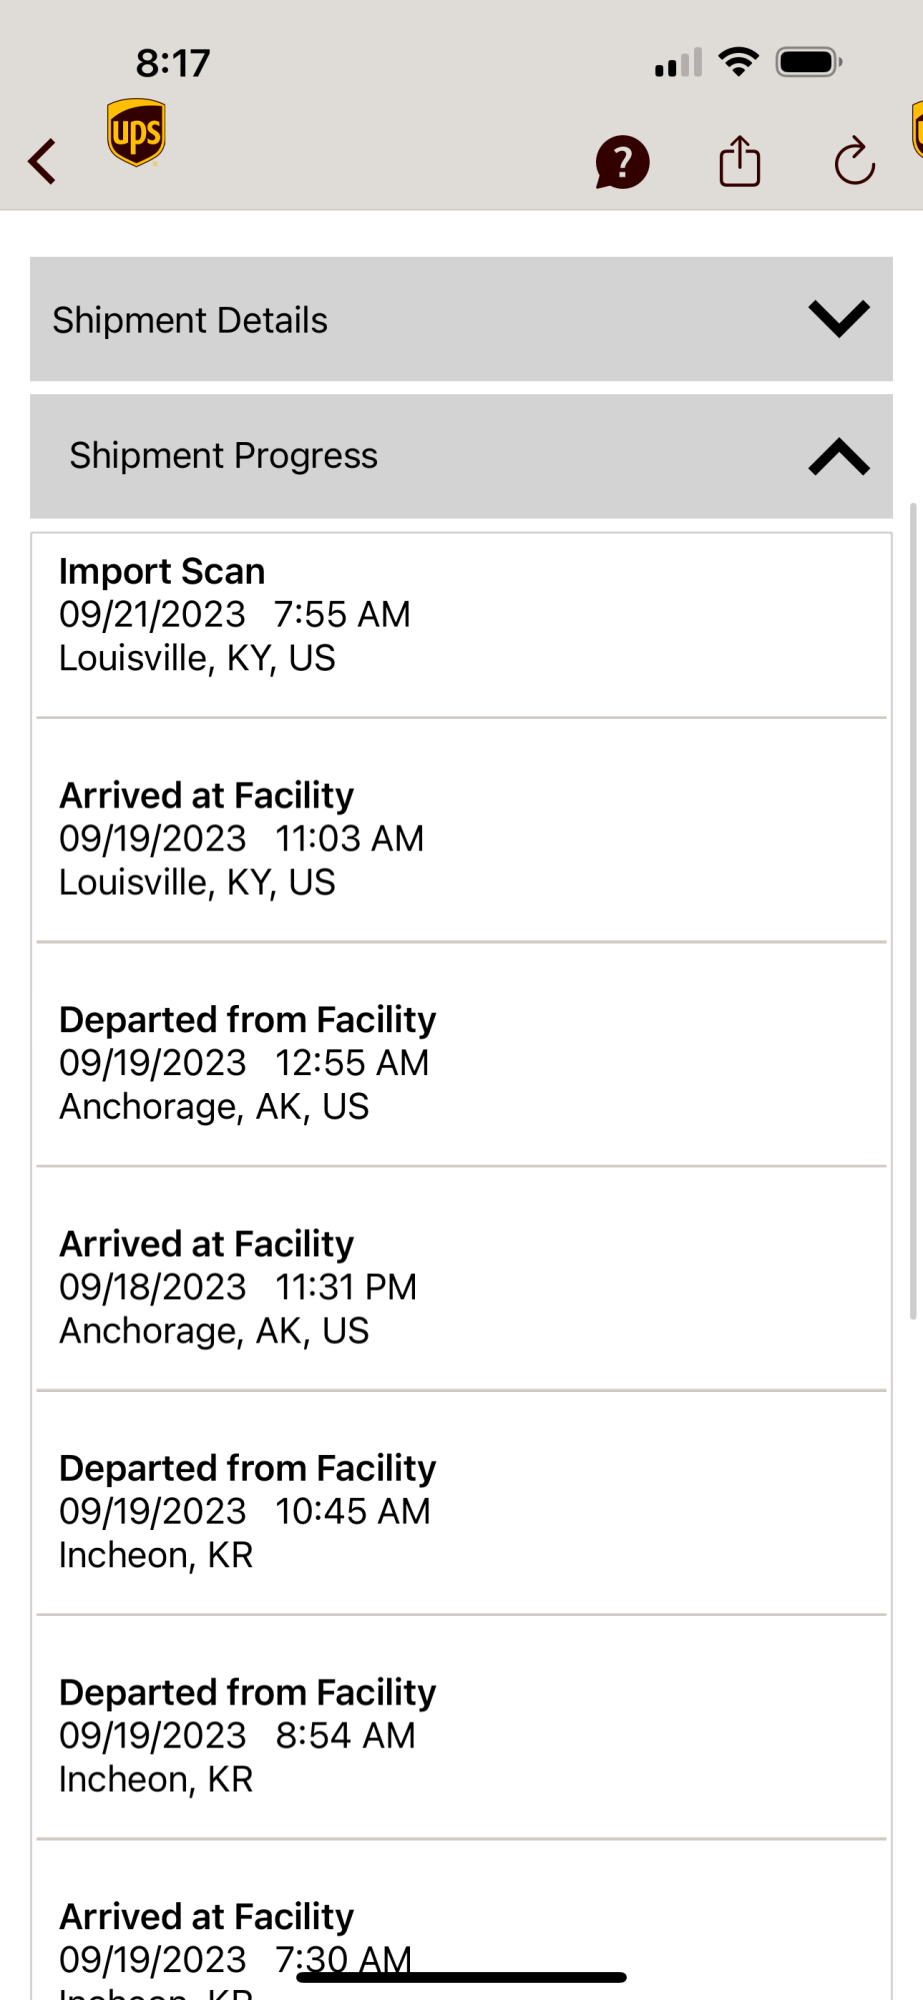The image size is (923, 2000).
Task: Select Departed from Facility Anchorage entry
Action: 460,1062
